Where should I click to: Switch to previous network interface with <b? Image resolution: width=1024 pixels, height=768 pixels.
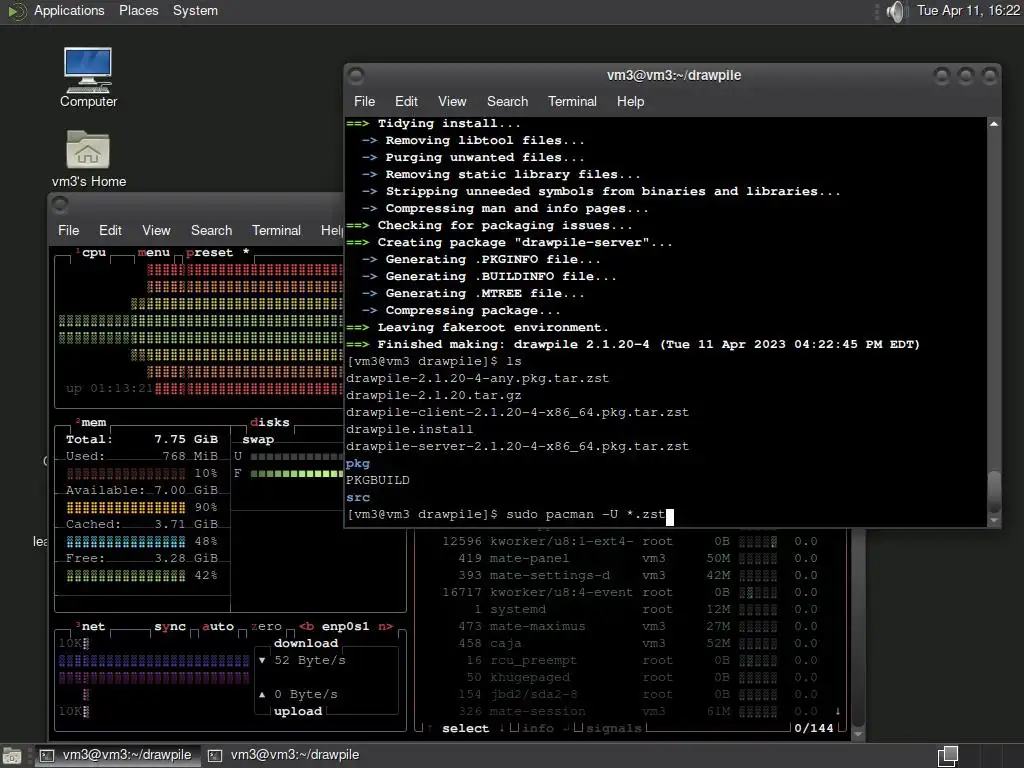tap(306, 626)
